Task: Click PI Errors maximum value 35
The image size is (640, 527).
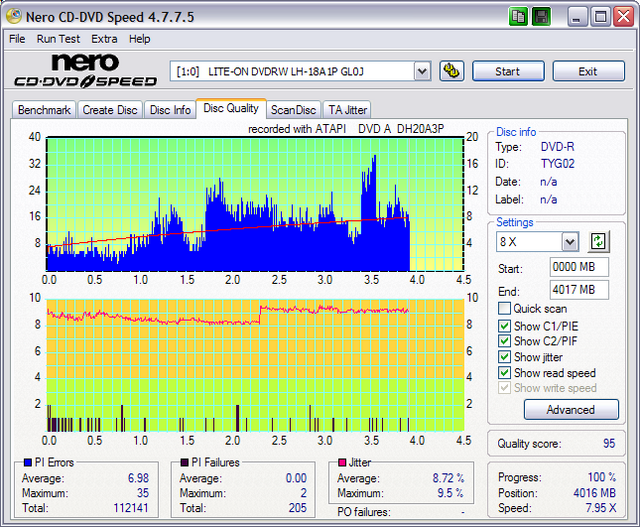Action: [x=142, y=493]
